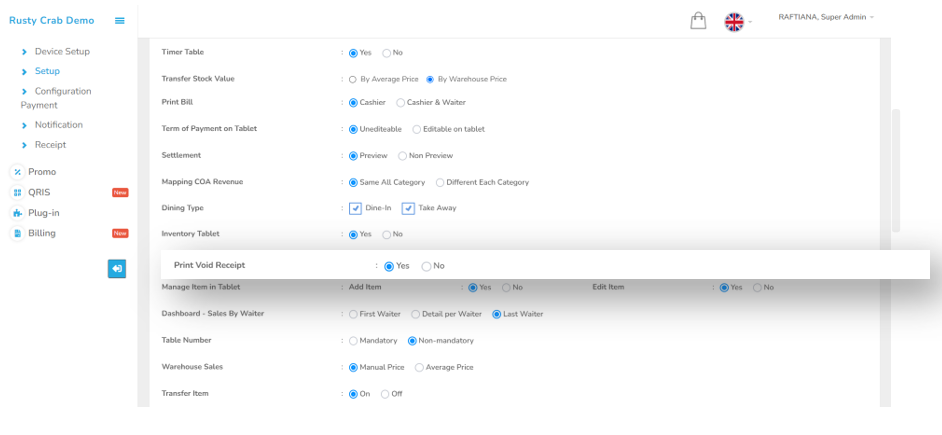The height and width of the screenshot is (435, 942).
Task: Click the Plug-in puzzle icon
Action: point(17,213)
